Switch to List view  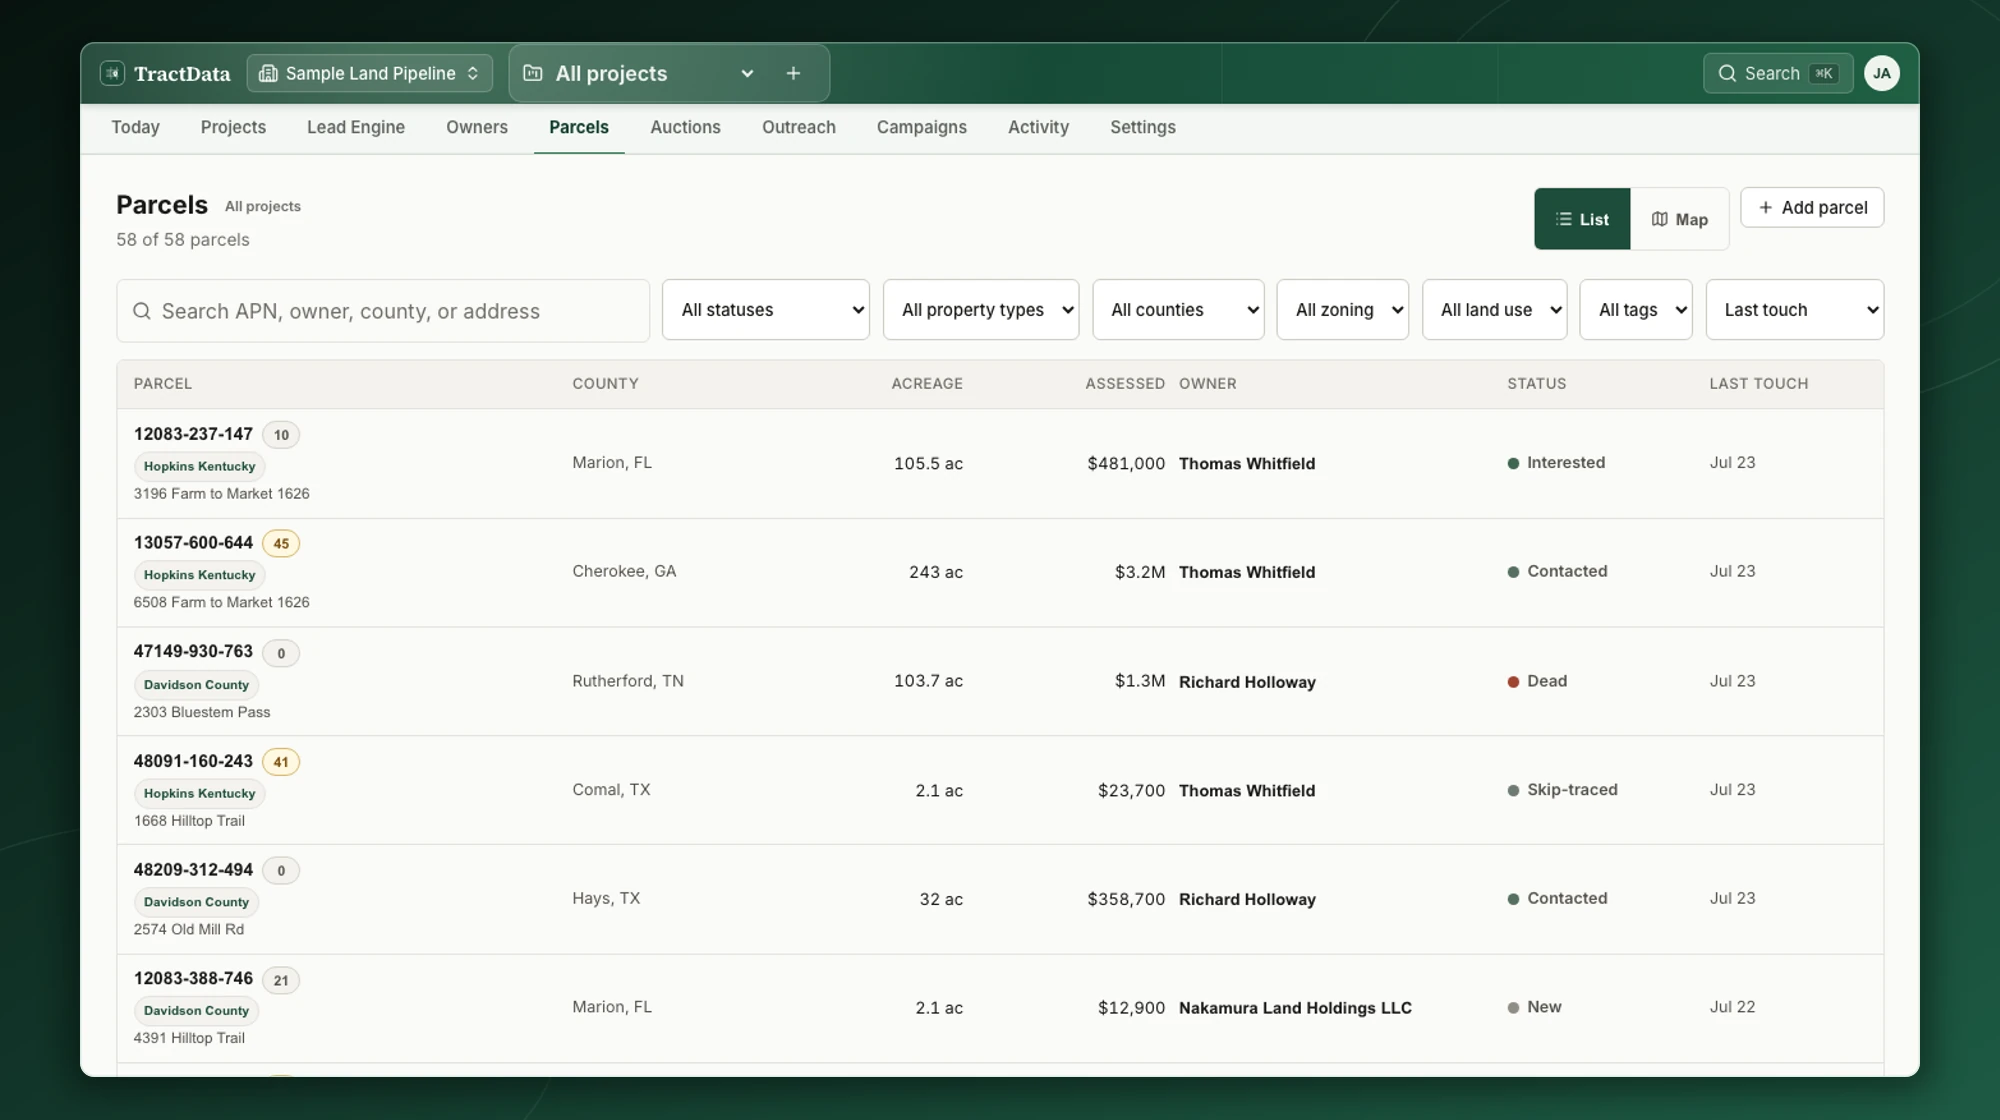[x=1582, y=219]
